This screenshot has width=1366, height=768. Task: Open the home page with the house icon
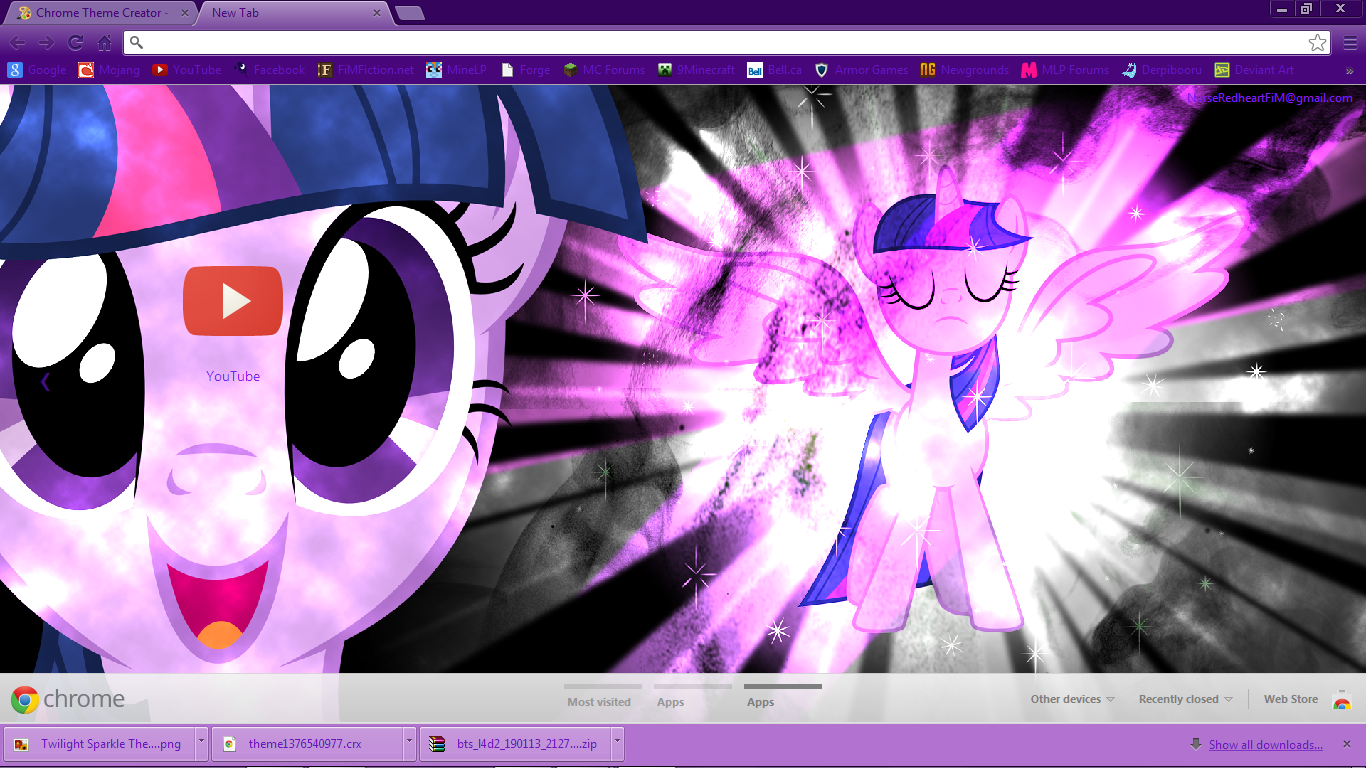click(x=104, y=43)
